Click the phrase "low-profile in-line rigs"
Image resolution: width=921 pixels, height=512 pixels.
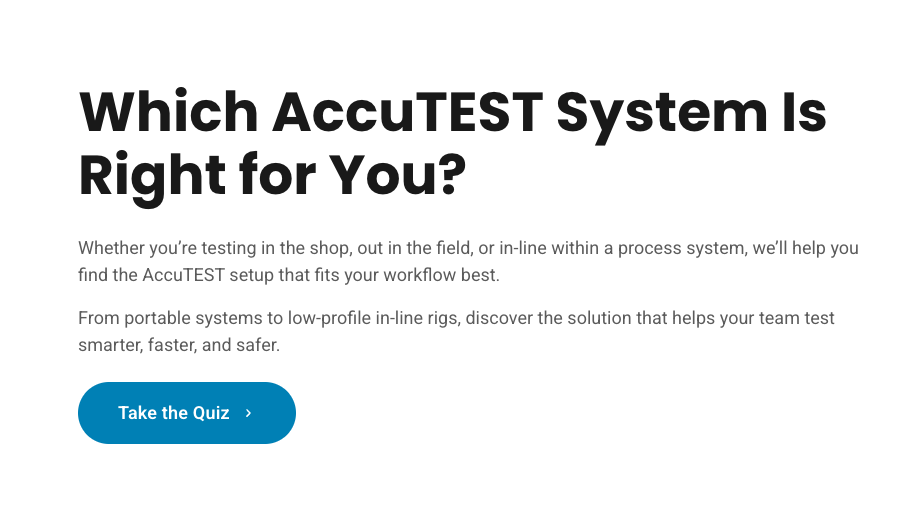point(366,319)
